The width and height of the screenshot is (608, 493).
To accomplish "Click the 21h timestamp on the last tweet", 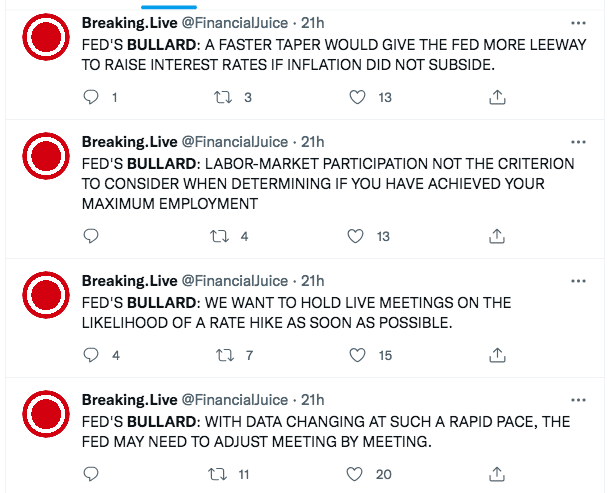I will pyautogui.click(x=313, y=398).
